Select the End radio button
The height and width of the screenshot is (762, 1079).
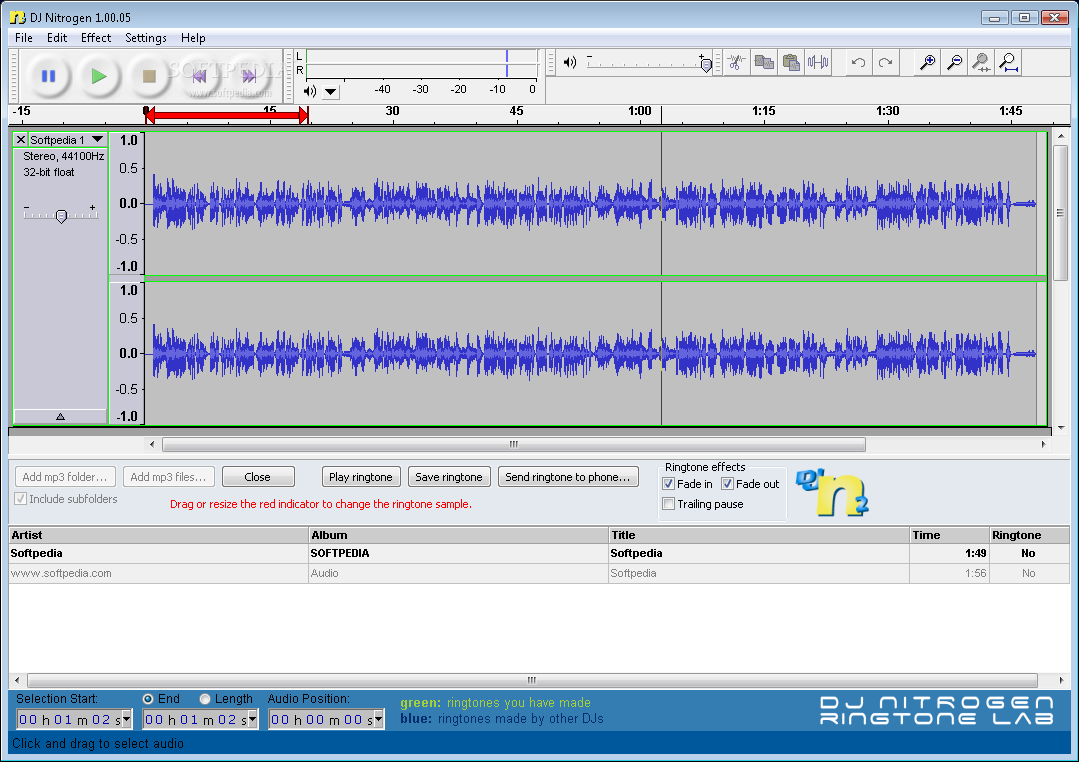coord(148,699)
